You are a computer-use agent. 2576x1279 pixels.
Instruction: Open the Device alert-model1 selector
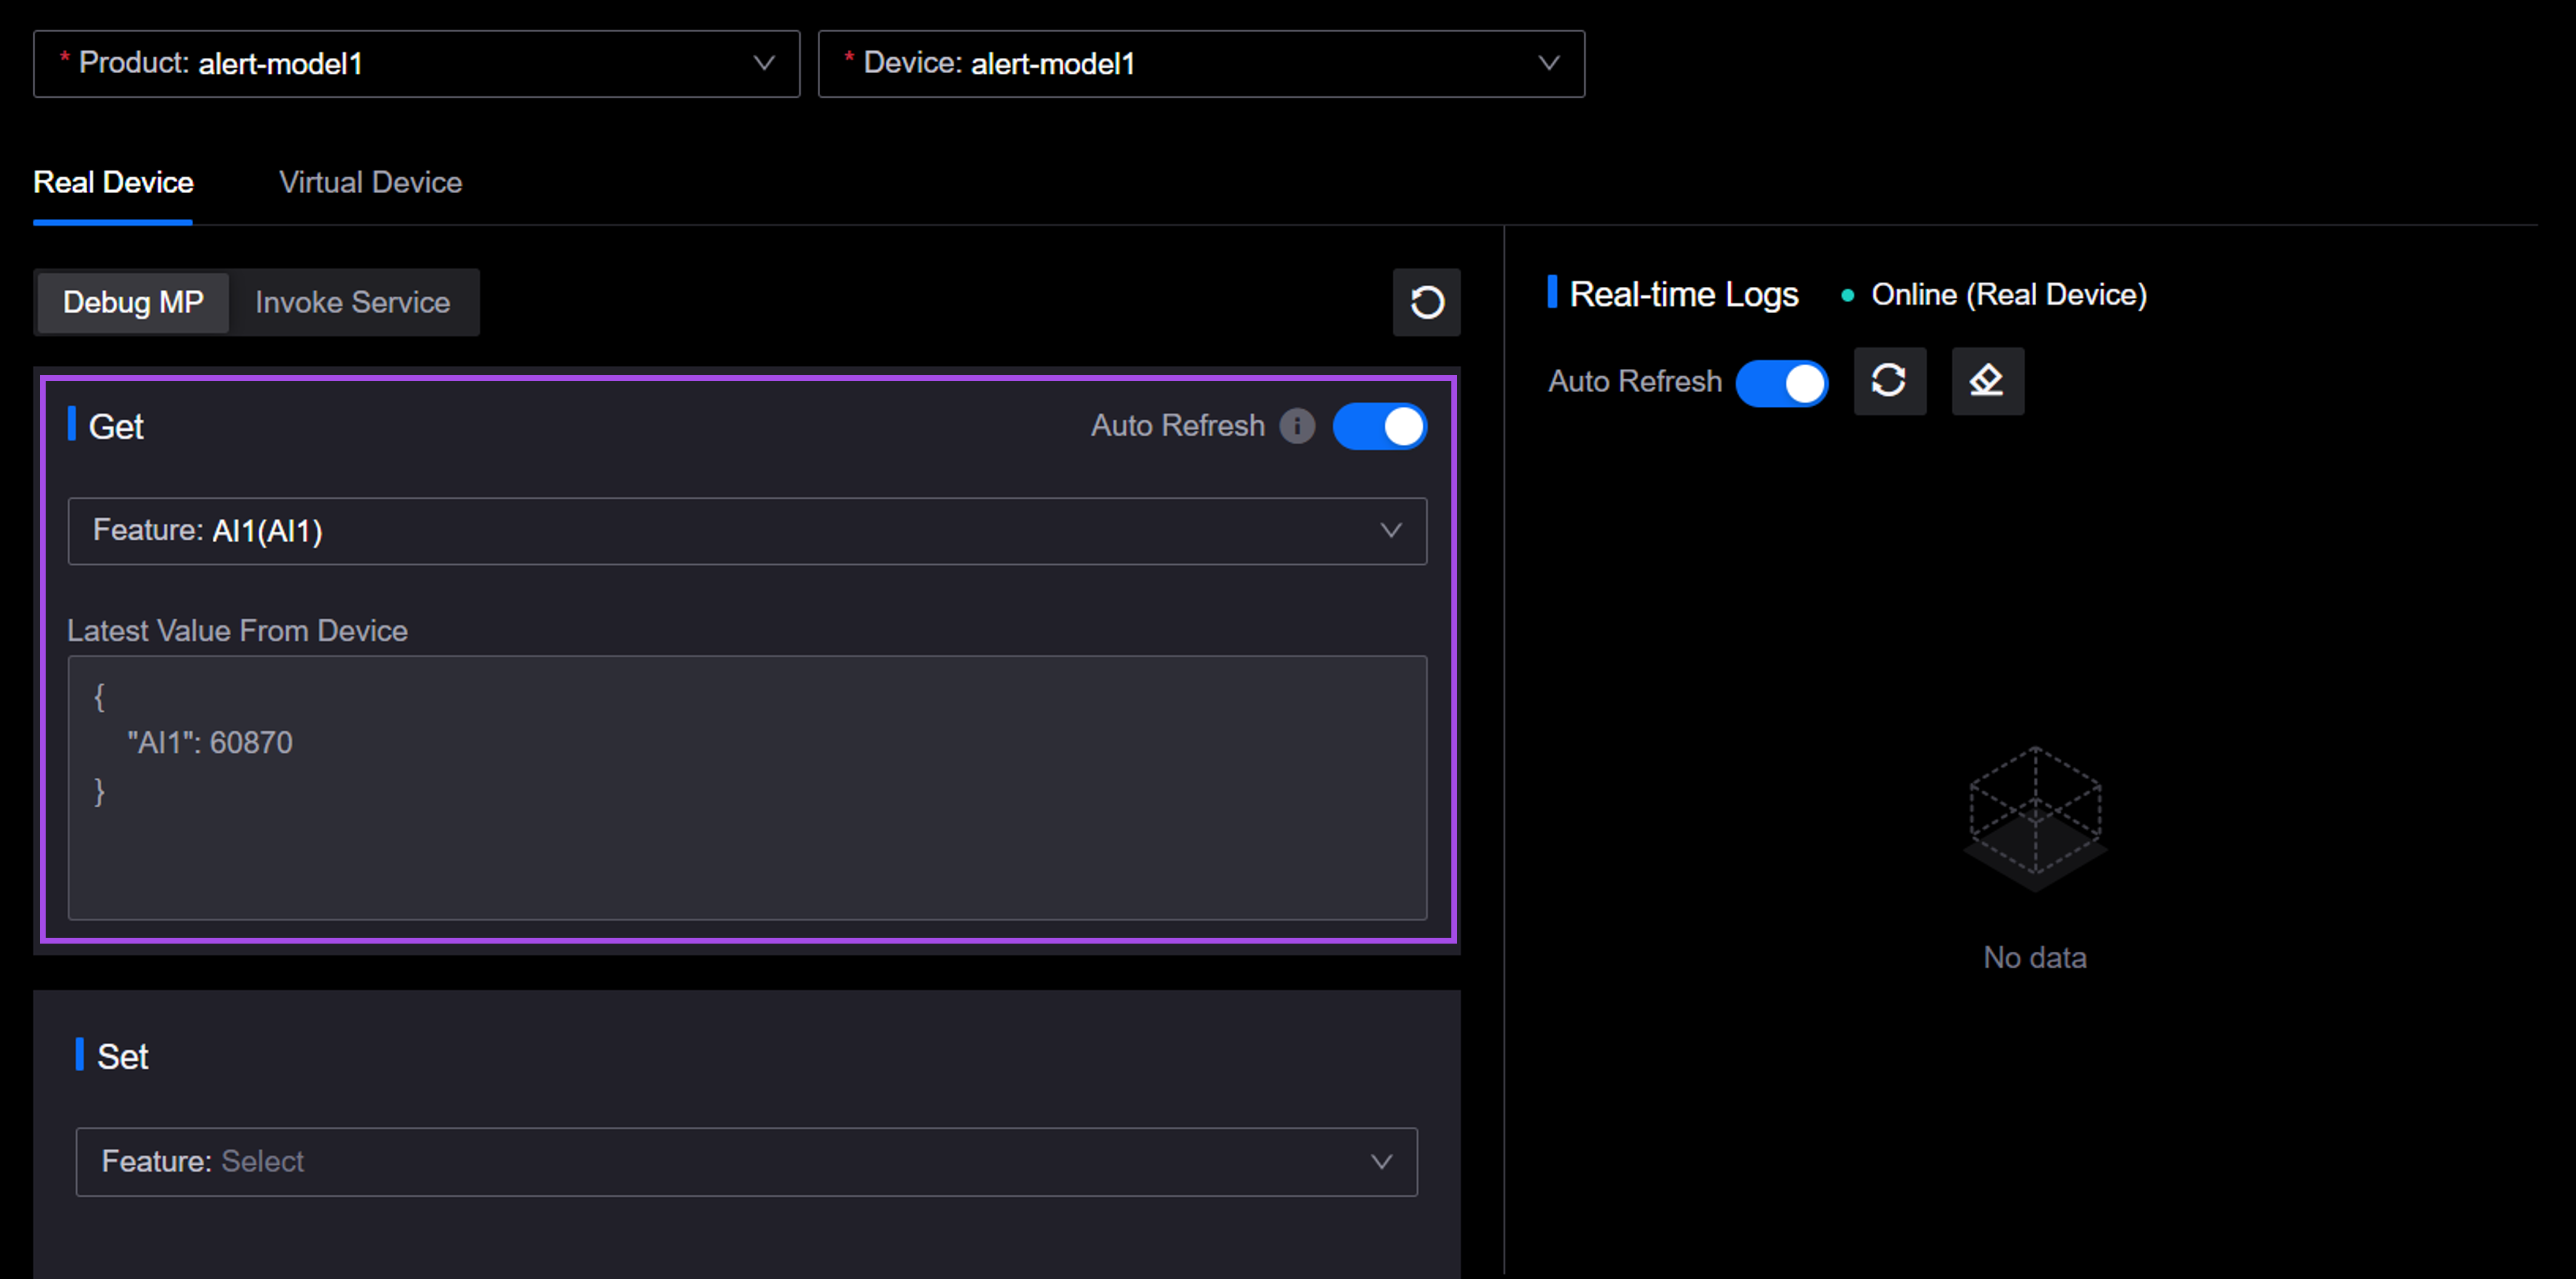tap(1200, 64)
